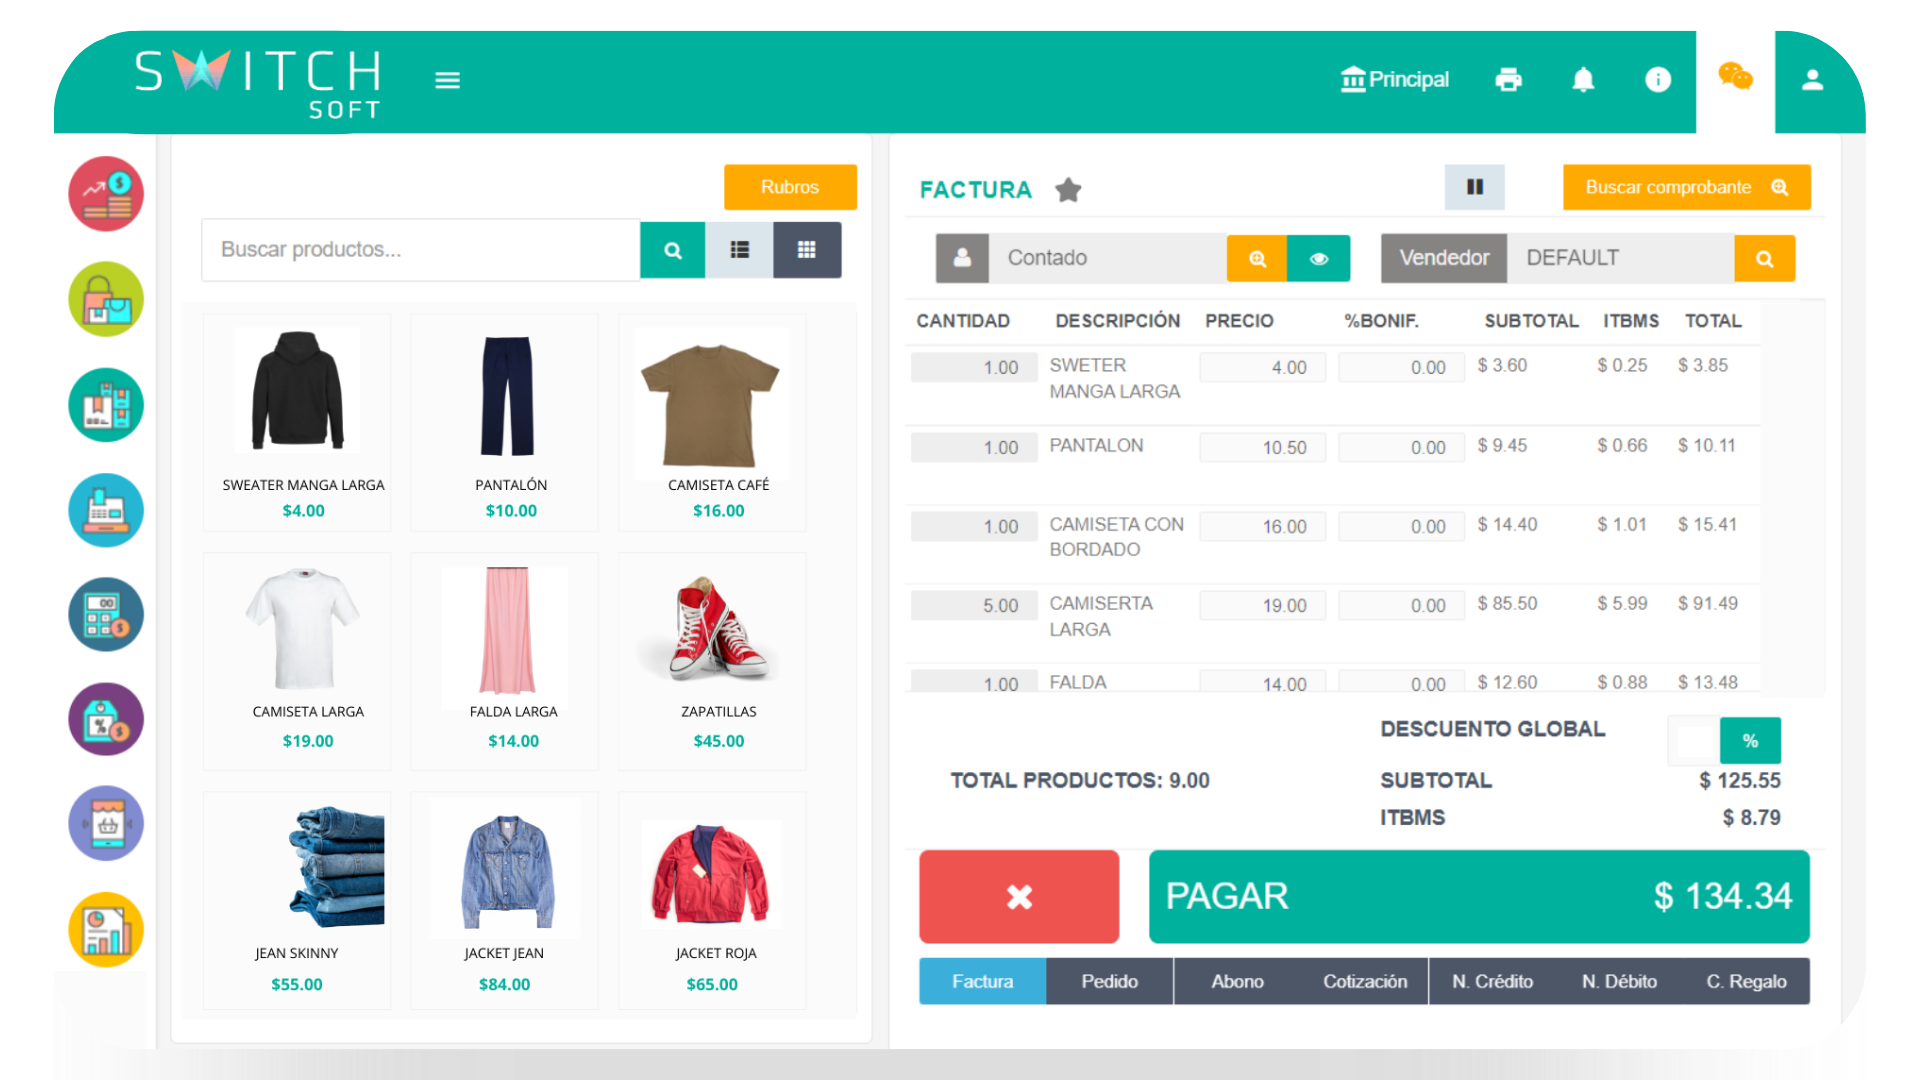Open the shopping bags sidebar icon

pyautogui.click(x=106, y=299)
